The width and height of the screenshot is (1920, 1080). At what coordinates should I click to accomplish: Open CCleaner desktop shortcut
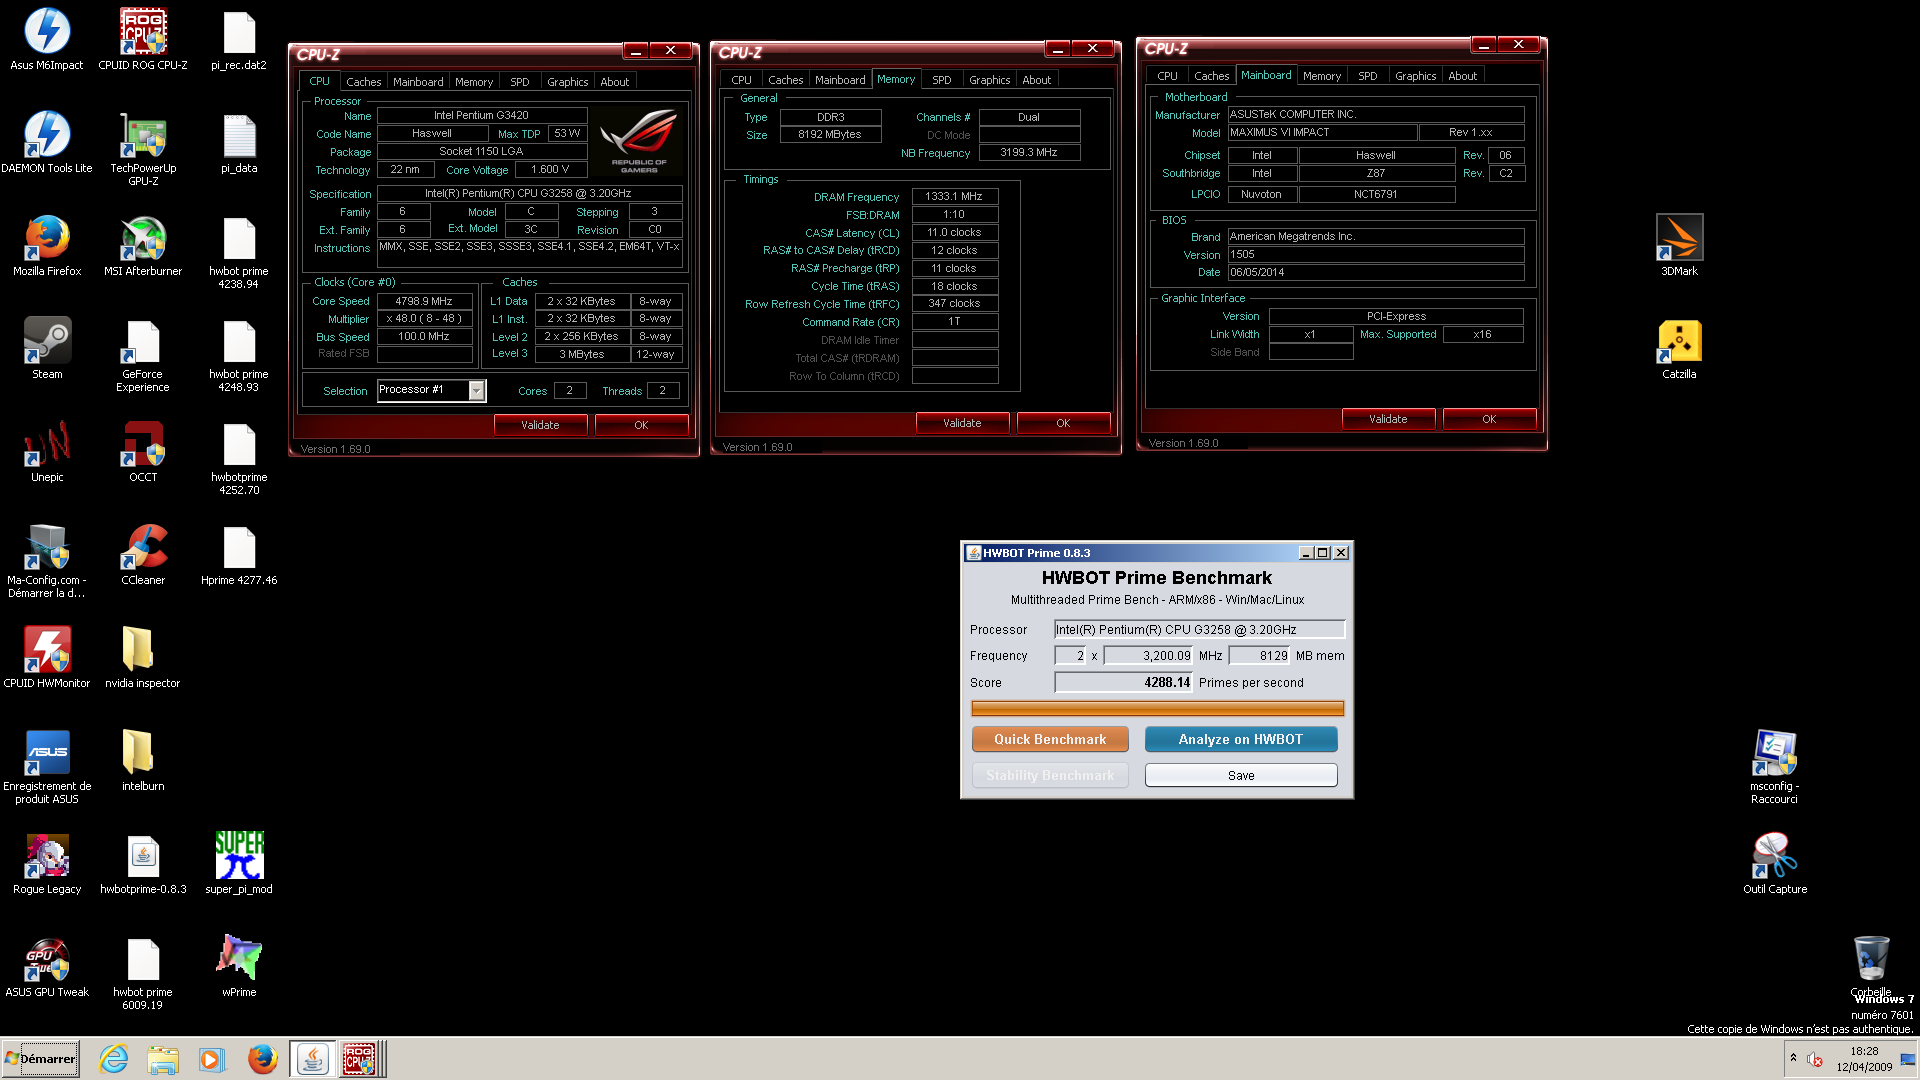(143, 554)
